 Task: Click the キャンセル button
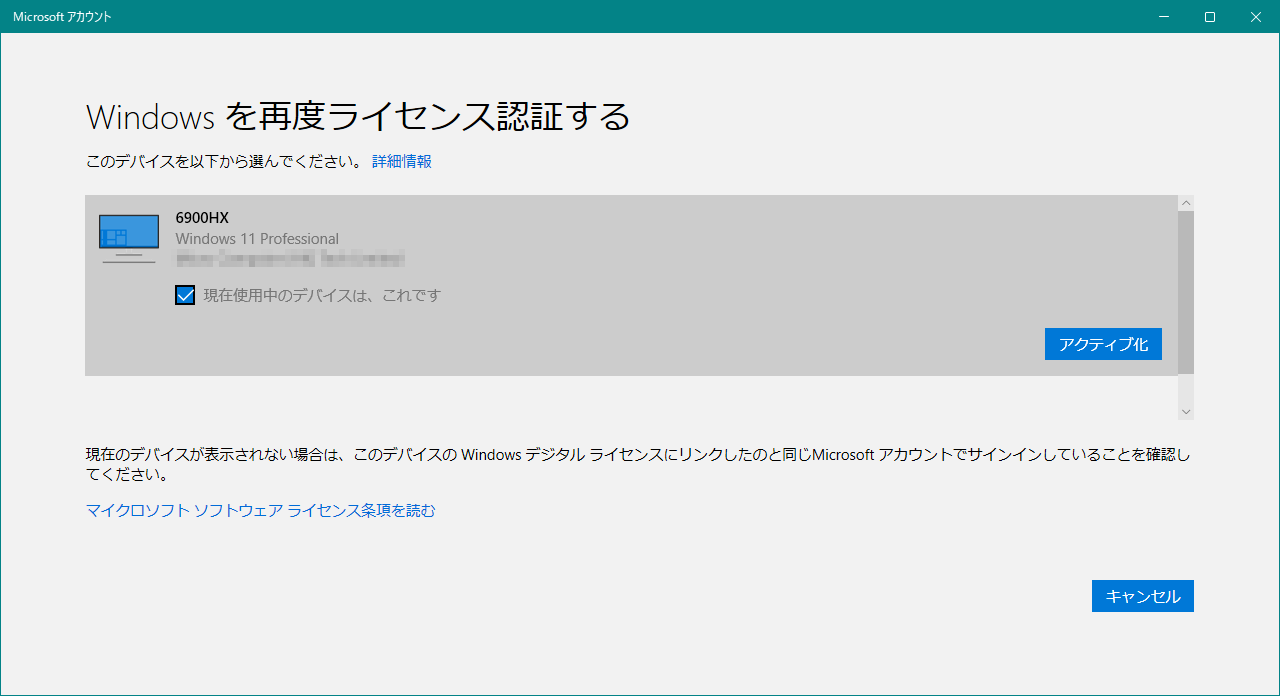point(1143,596)
